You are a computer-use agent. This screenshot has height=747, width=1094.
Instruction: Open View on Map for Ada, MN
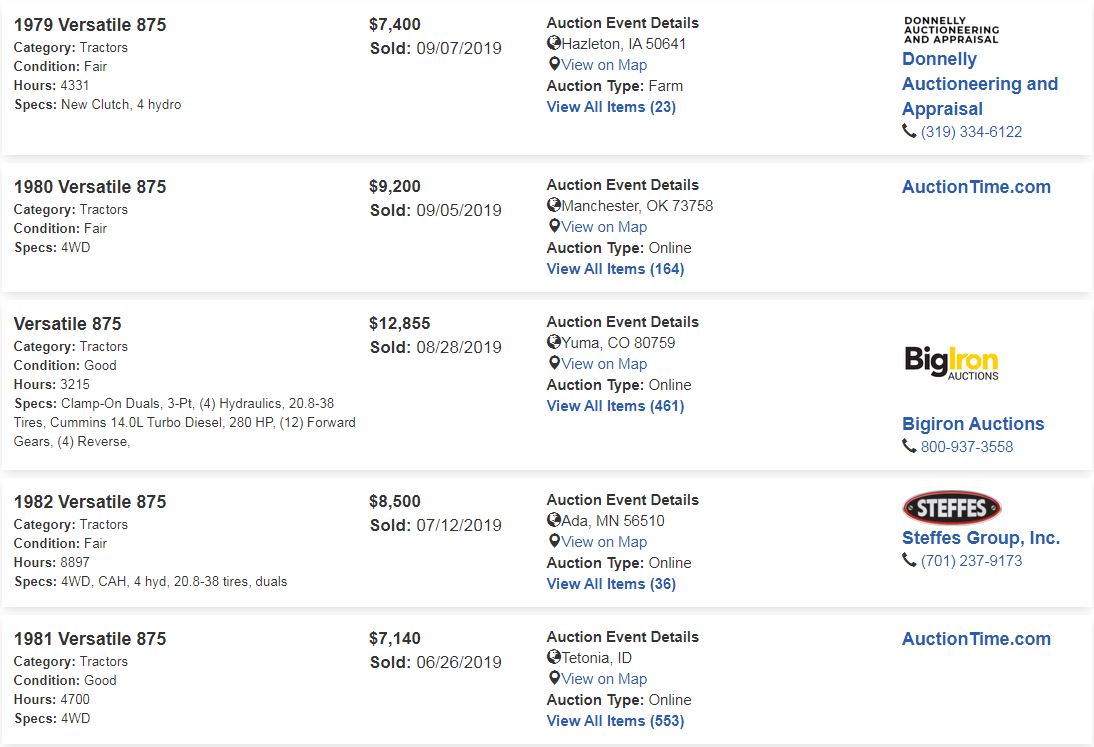click(x=604, y=542)
